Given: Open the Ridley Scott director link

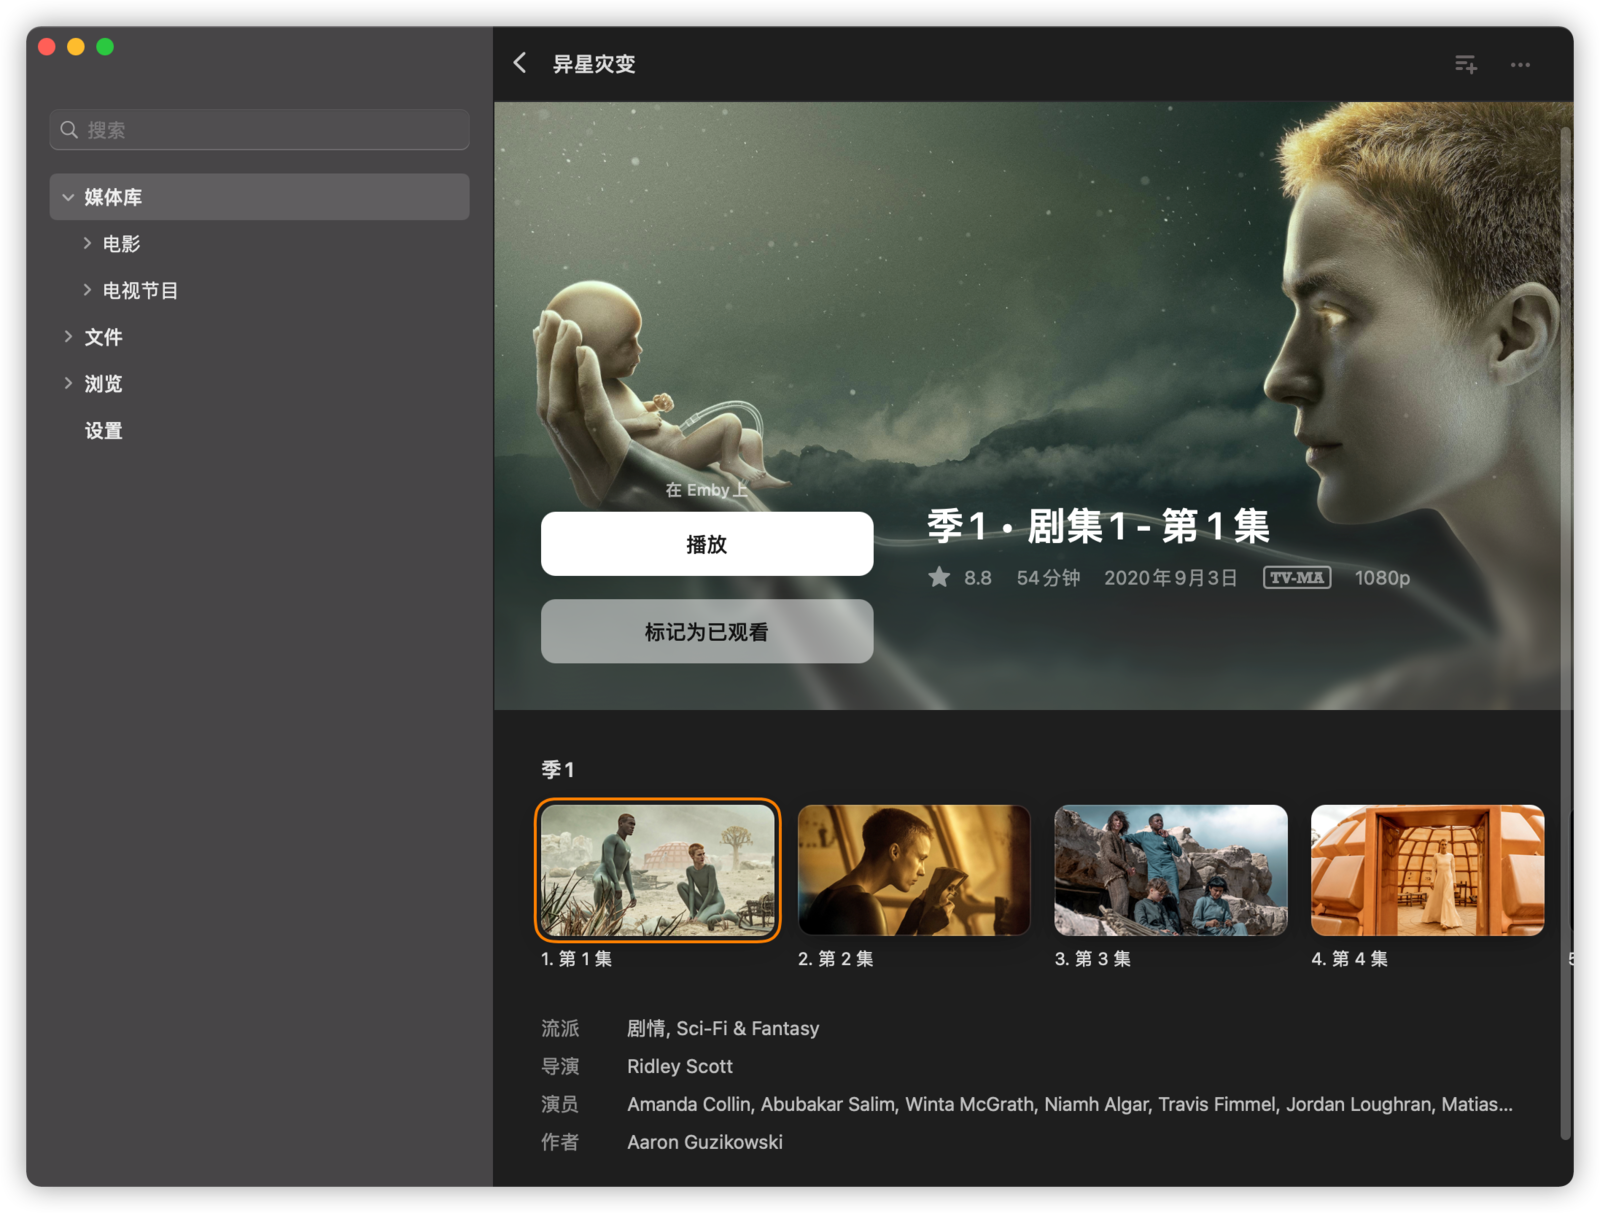Looking at the screenshot, I should tap(680, 1066).
